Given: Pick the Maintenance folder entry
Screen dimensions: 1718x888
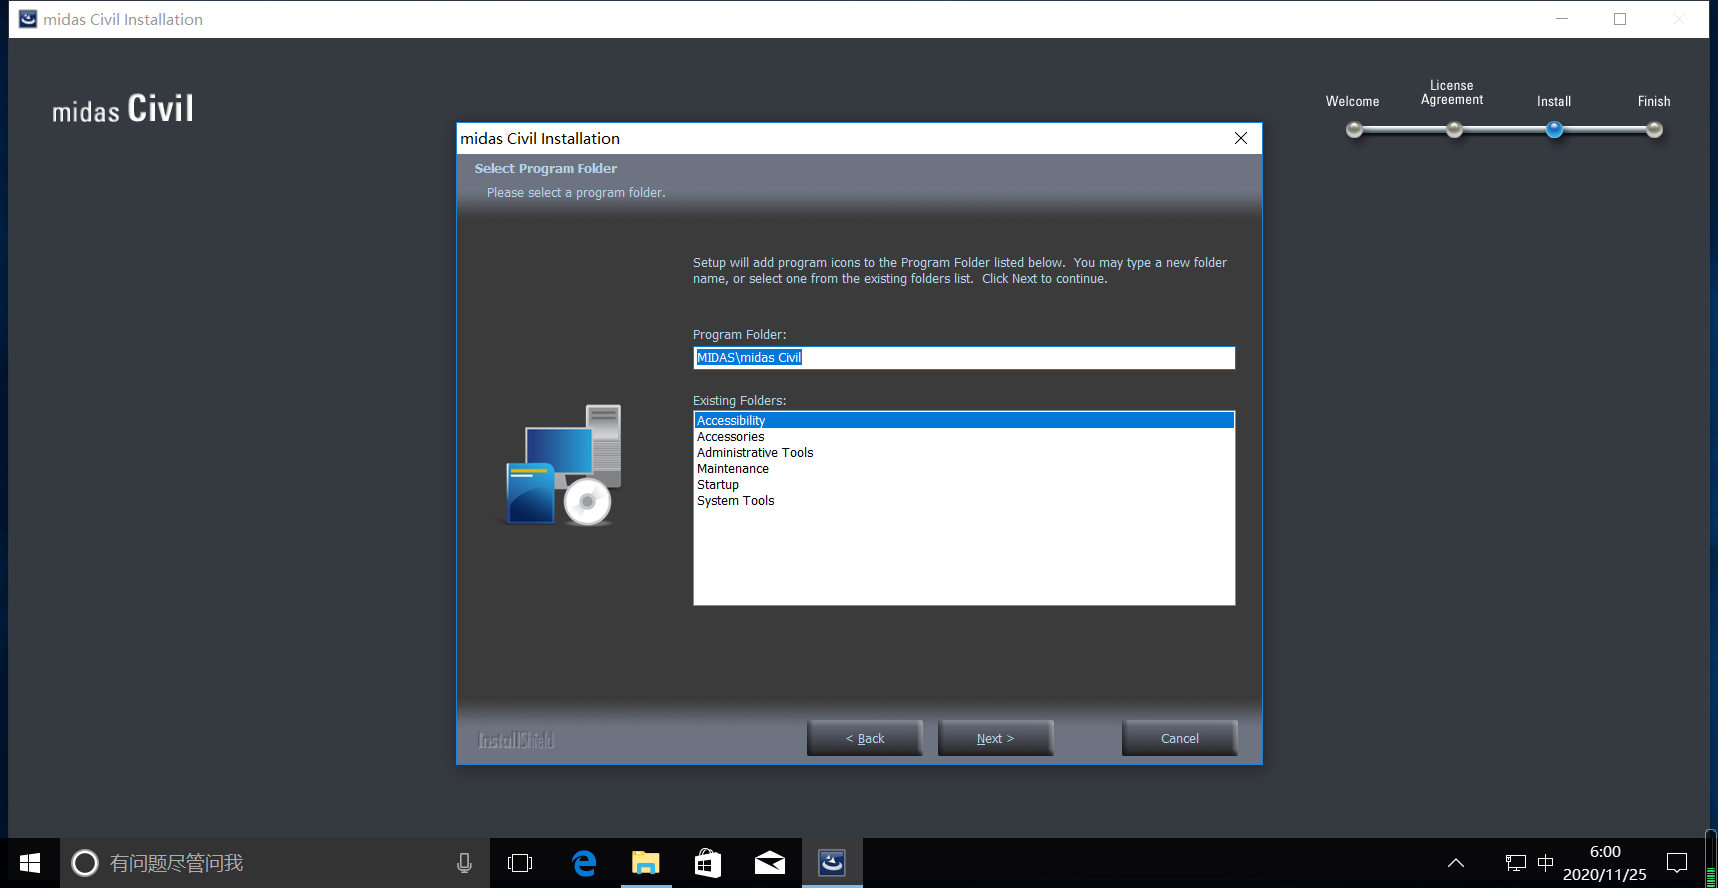Looking at the screenshot, I should (x=964, y=469).
